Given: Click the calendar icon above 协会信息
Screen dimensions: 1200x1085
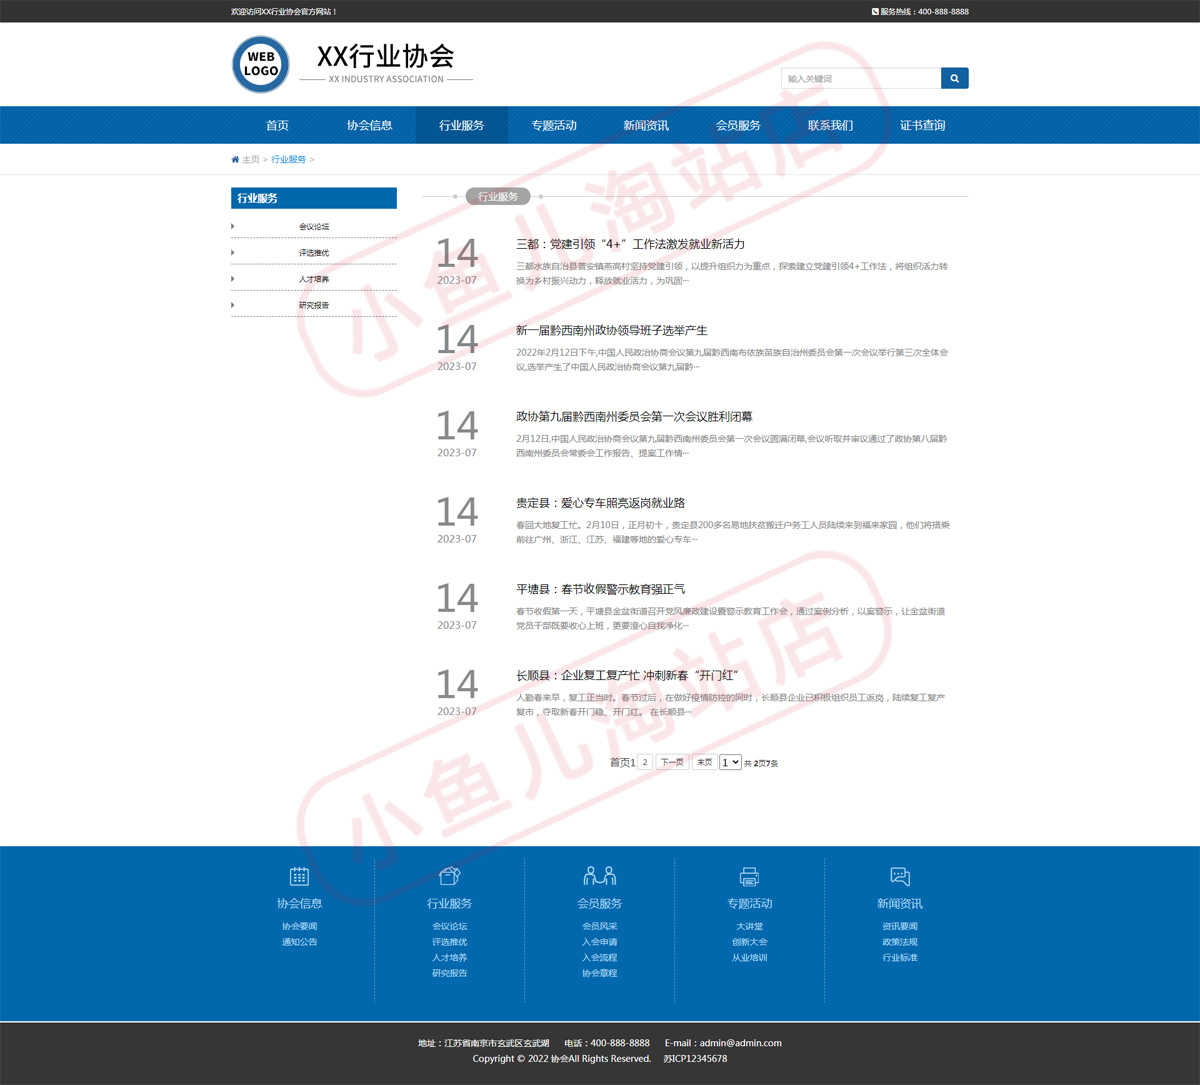Looking at the screenshot, I should 299,876.
